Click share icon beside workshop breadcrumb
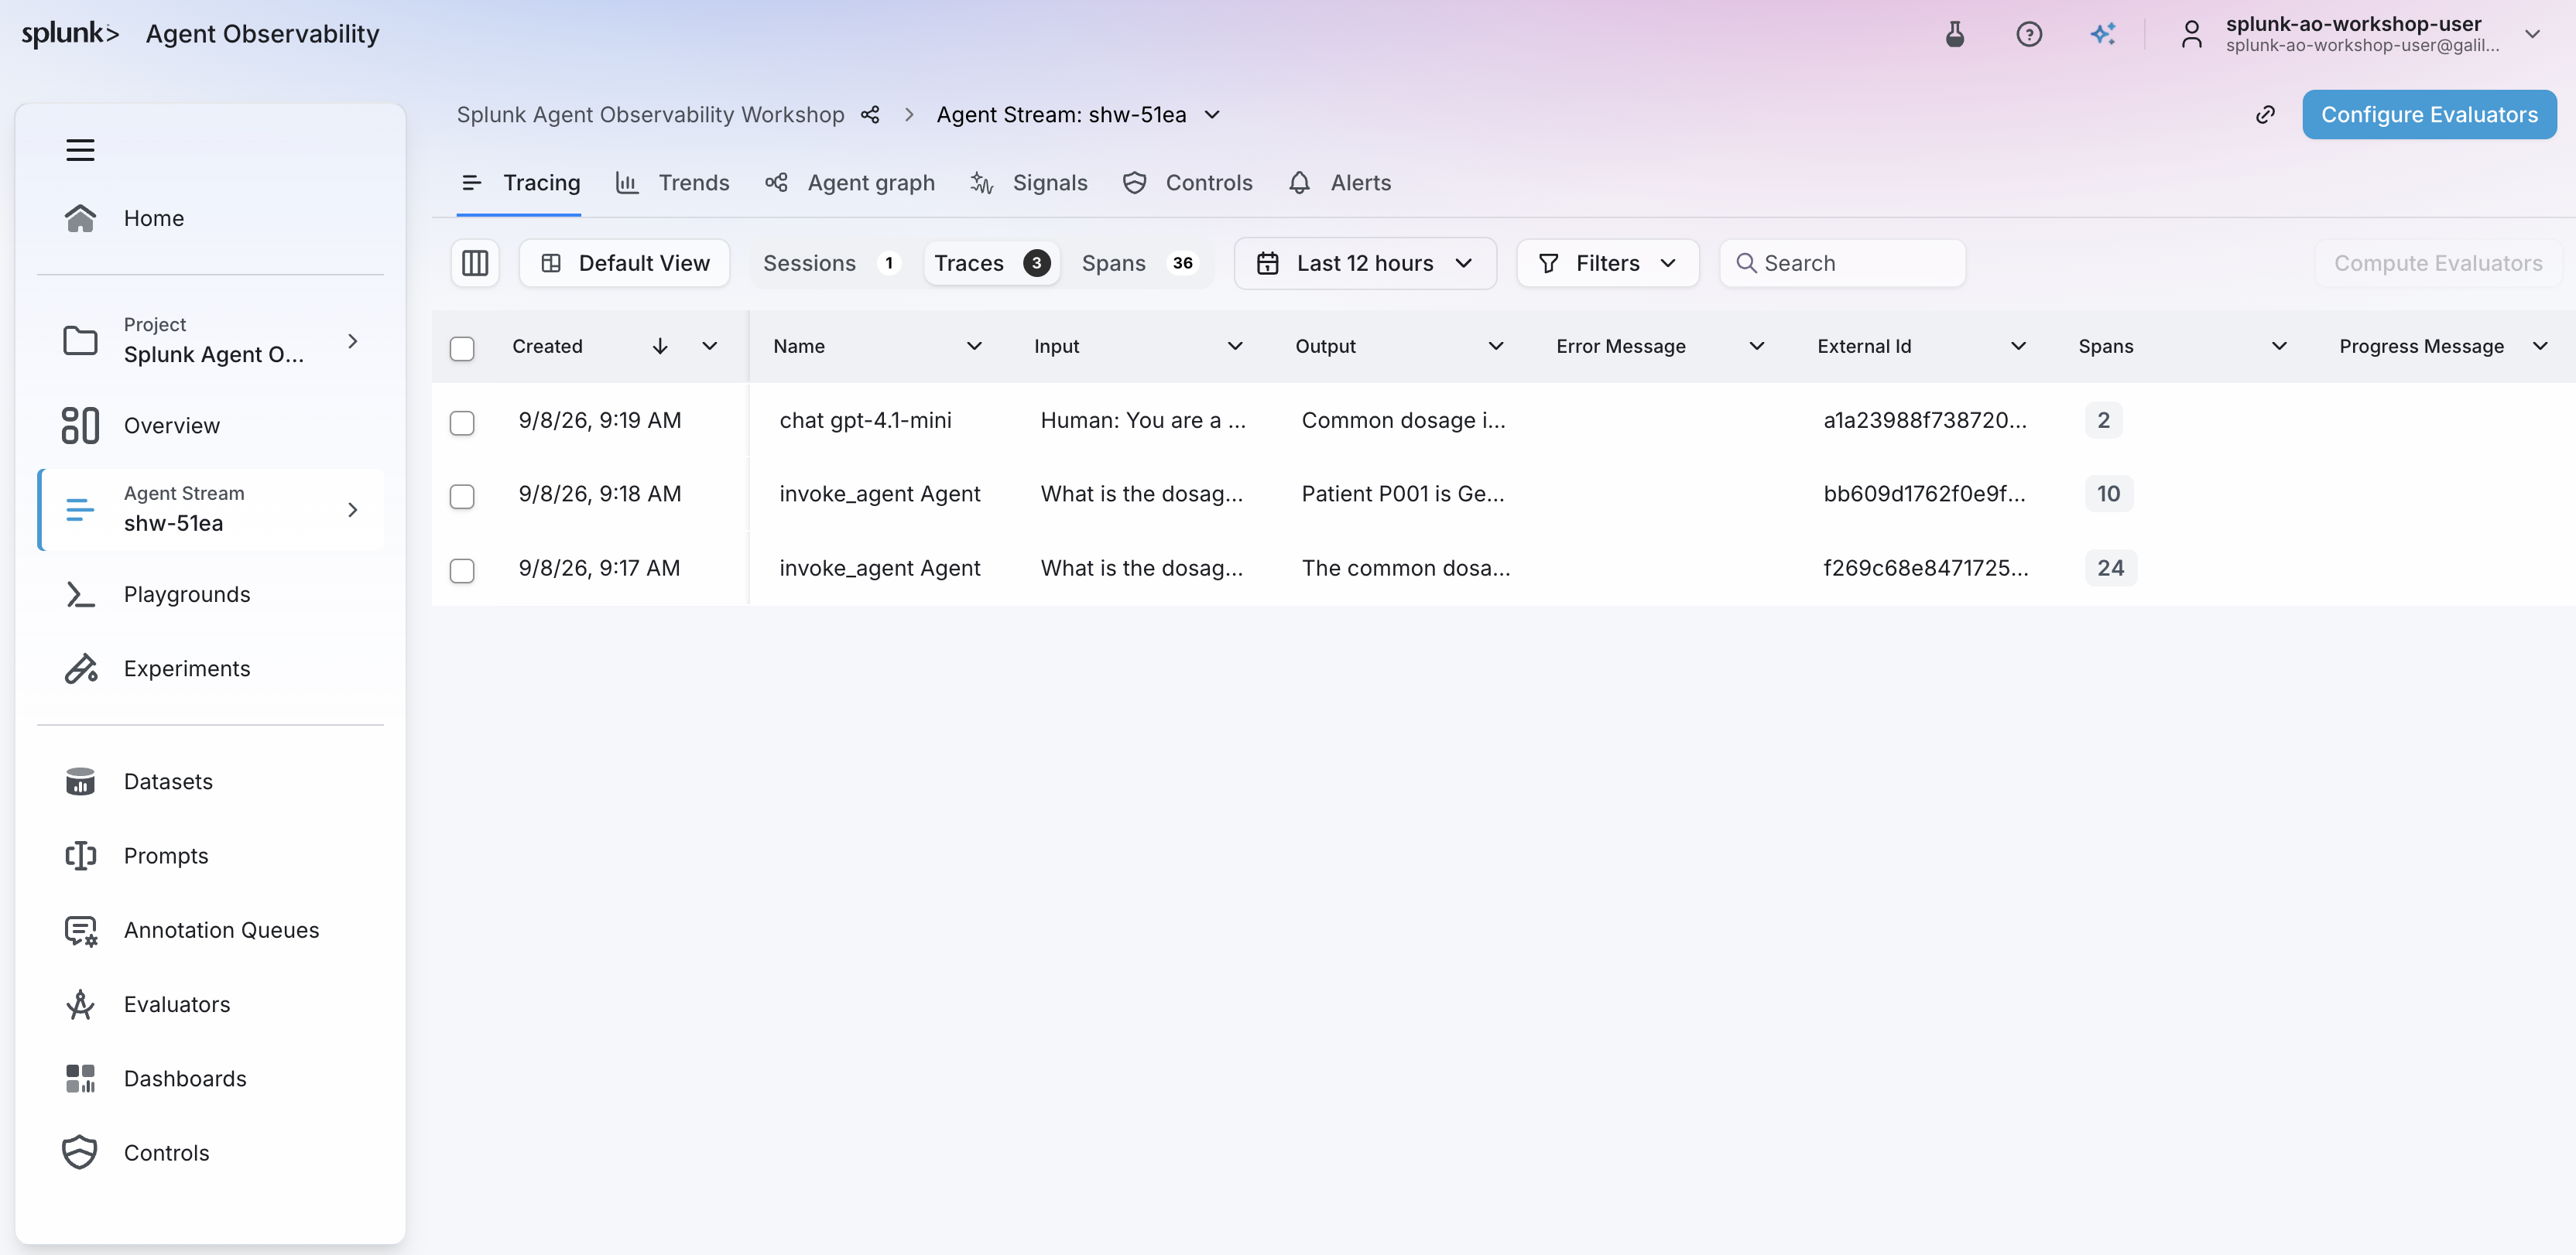The image size is (2576, 1255). (x=870, y=115)
